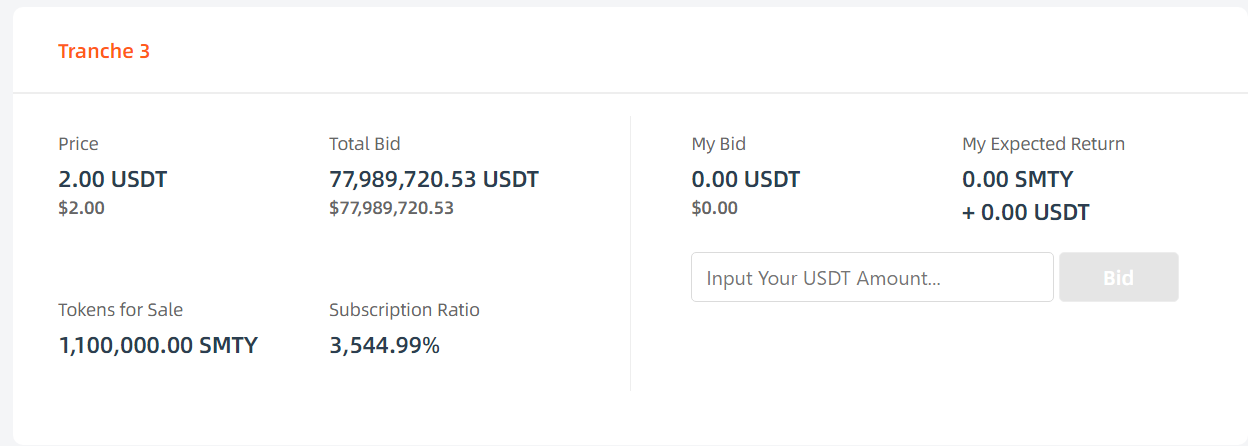1248x446 pixels.
Task: Click the $2.00 price in dollars
Action: tap(81, 208)
